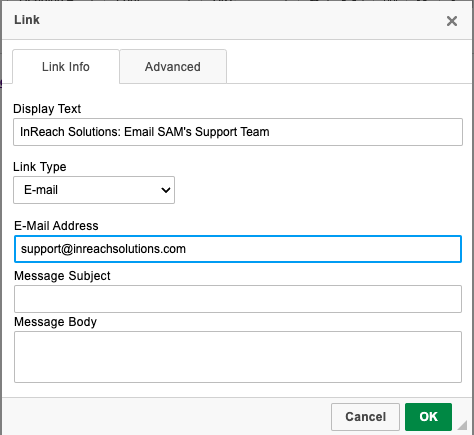Click the Link title in the dialog header

click(27, 20)
